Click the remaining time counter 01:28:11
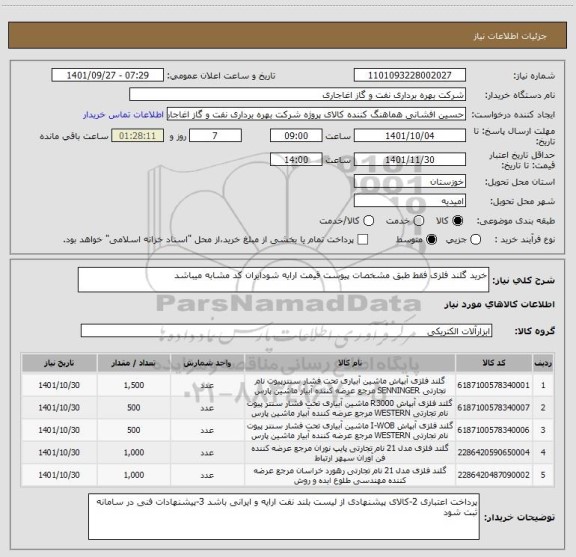 tap(137, 136)
